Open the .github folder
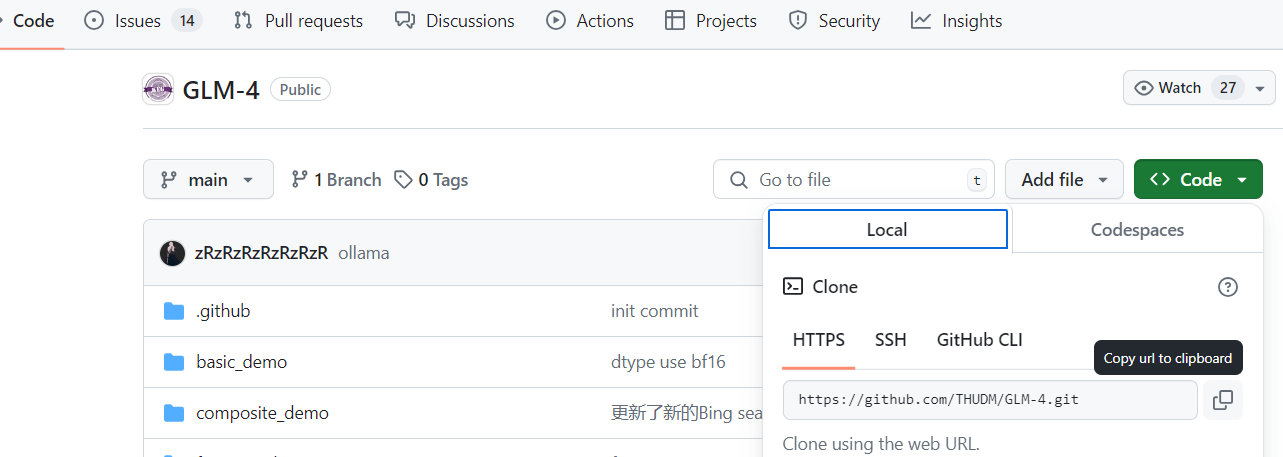This screenshot has height=457, width=1283. click(x=223, y=311)
